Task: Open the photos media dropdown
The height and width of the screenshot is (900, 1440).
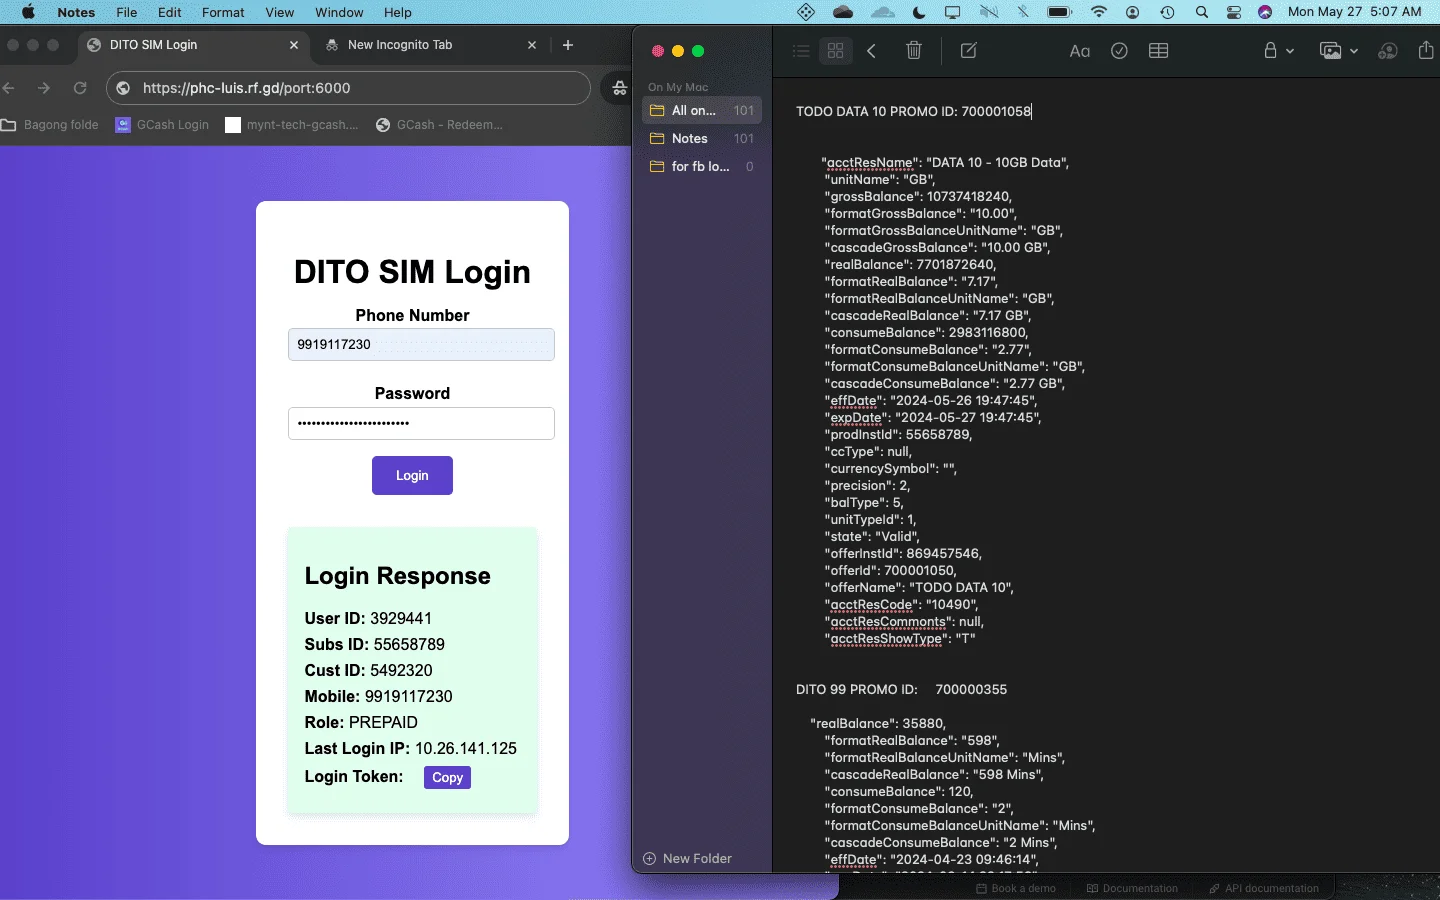Action: coord(1338,51)
